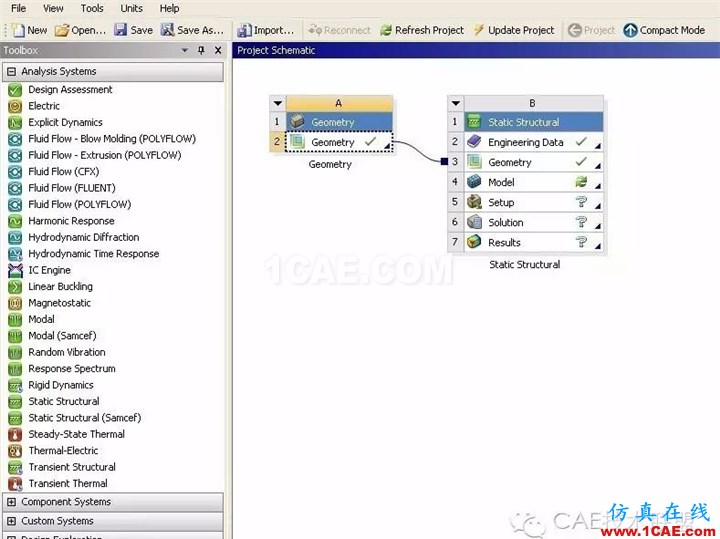Click Save As... in the toolbar
Viewport: 720px width, 539px height.
(x=192, y=30)
